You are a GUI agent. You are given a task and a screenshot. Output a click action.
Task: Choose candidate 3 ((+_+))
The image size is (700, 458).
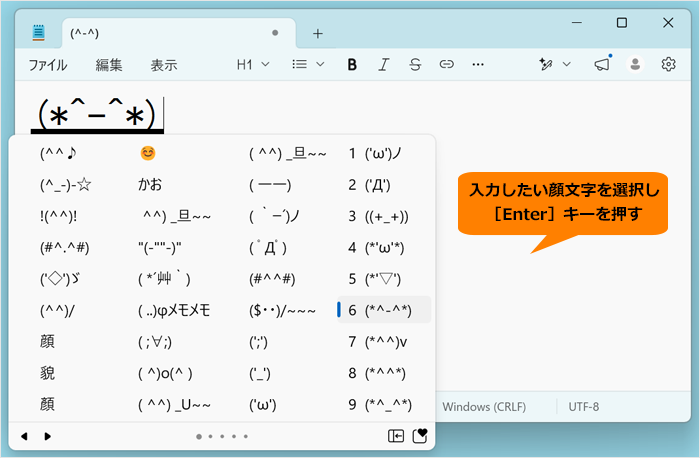(x=384, y=216)
